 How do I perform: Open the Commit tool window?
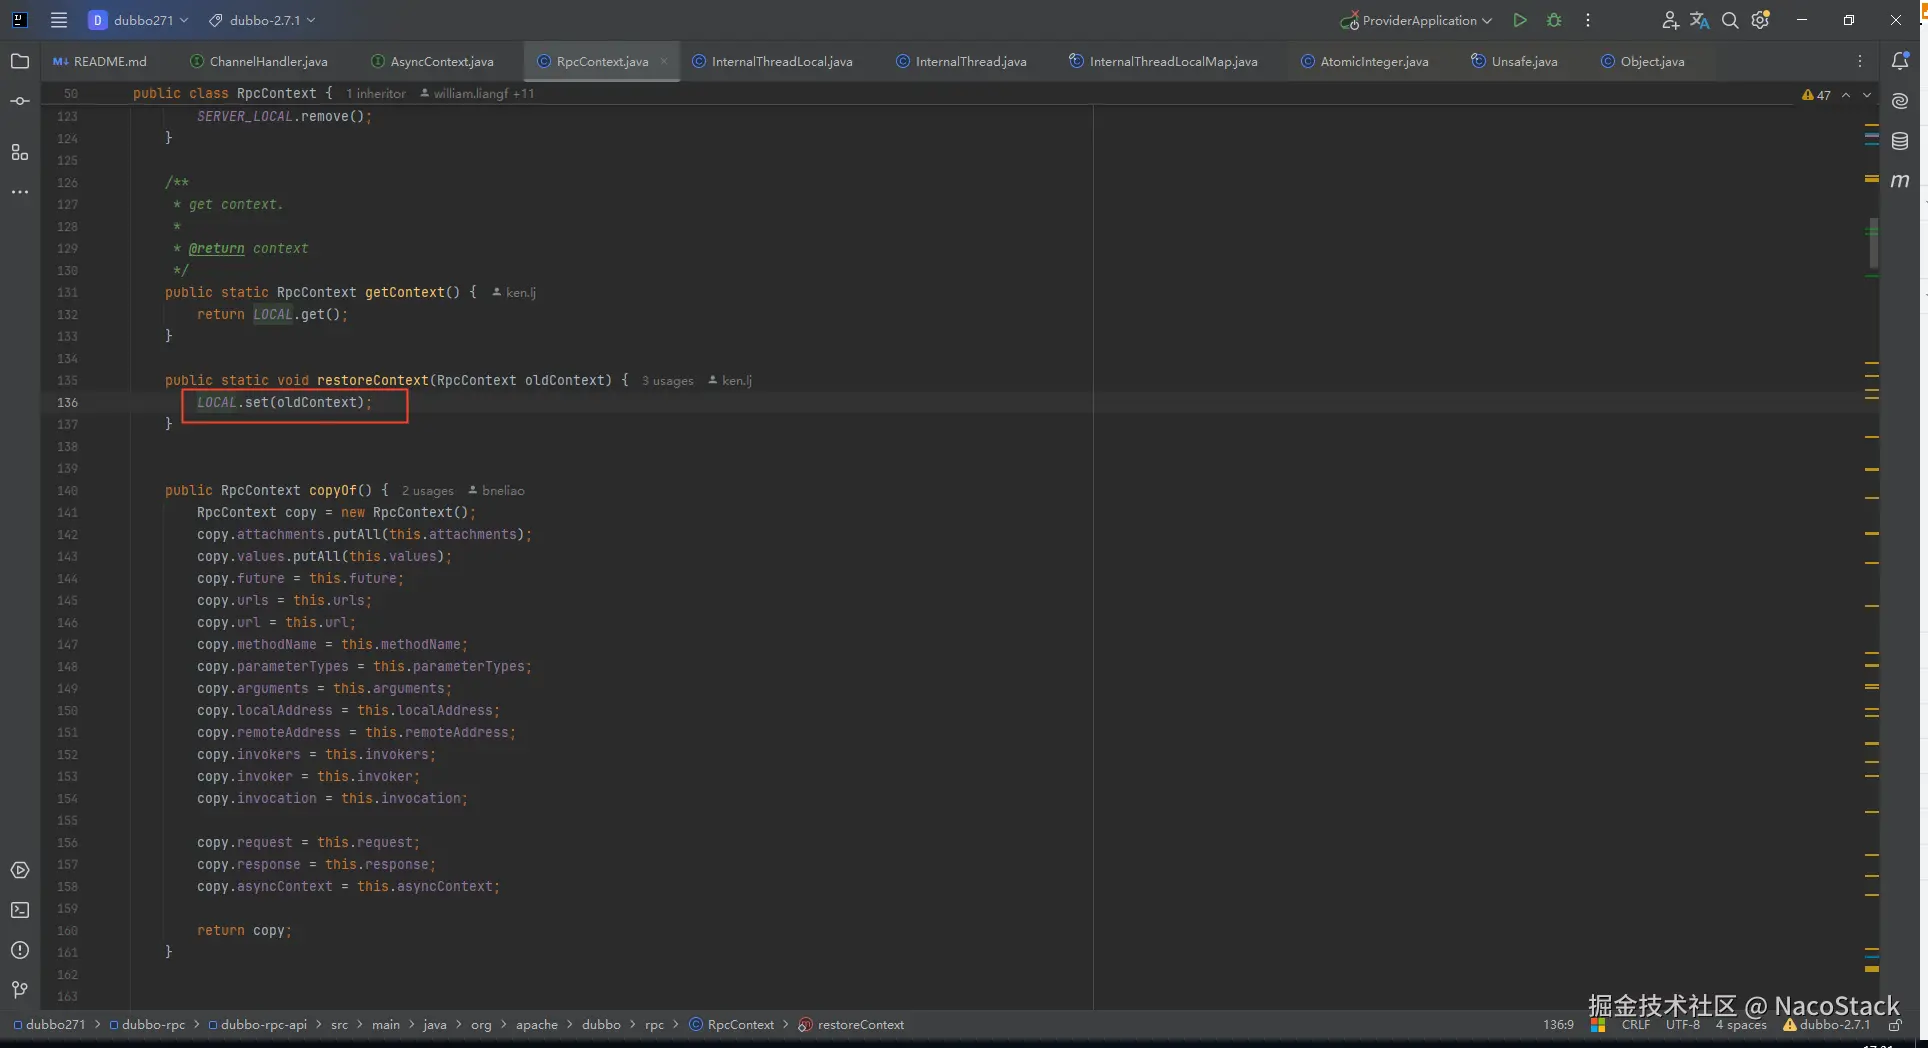click(19, 101)
